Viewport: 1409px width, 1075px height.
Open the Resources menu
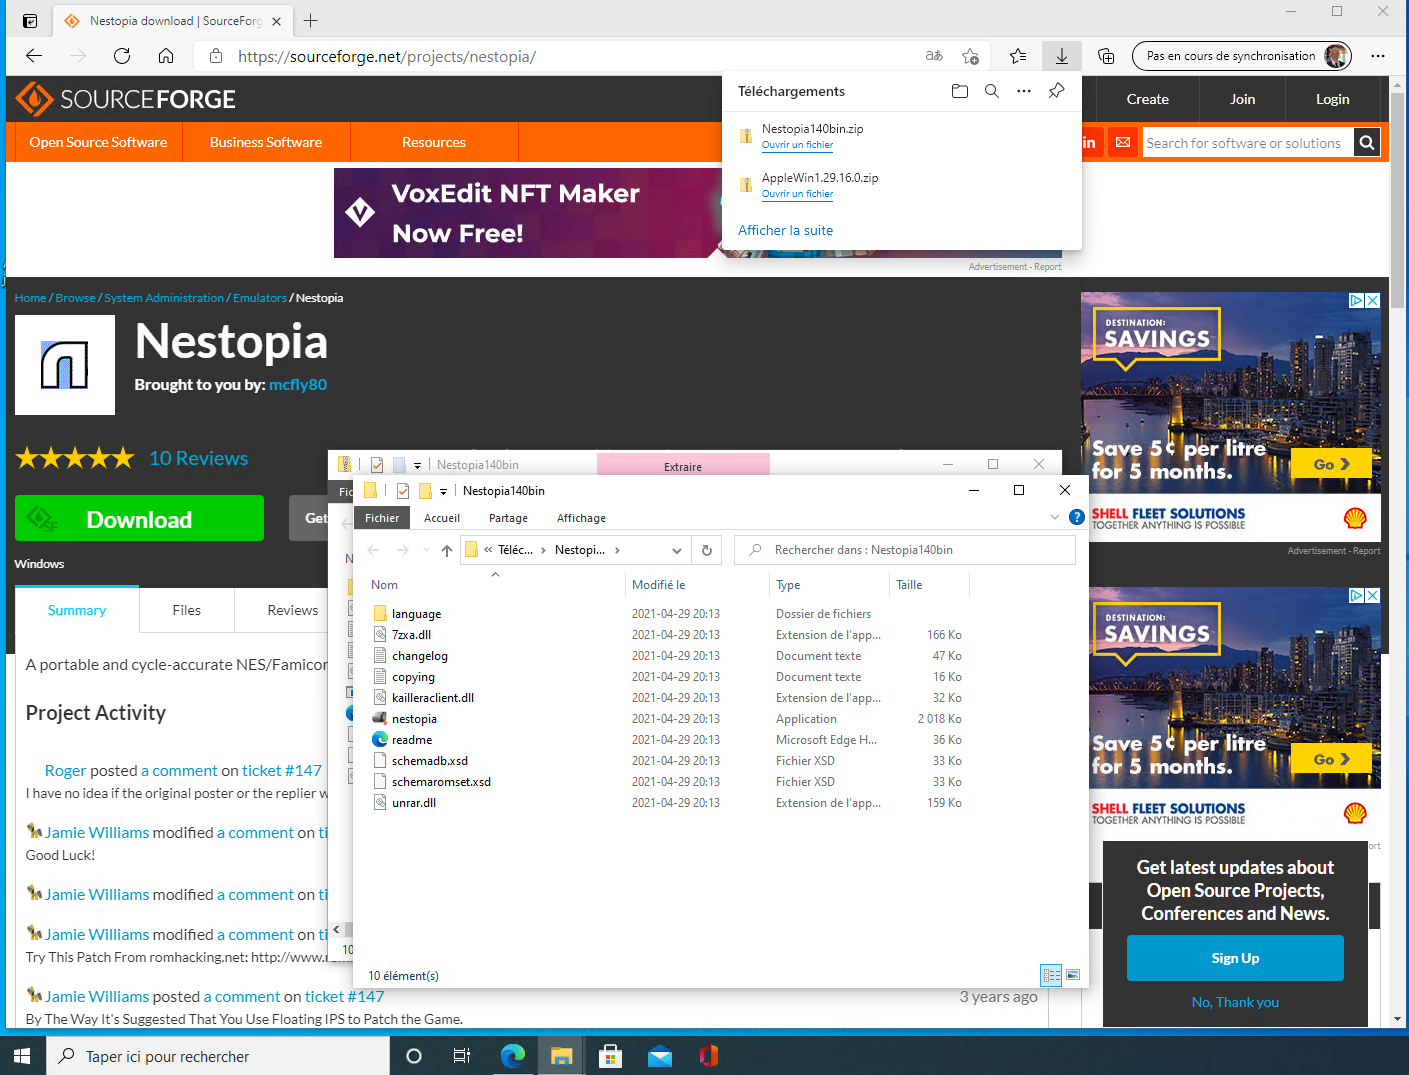[x=434, y=142]
